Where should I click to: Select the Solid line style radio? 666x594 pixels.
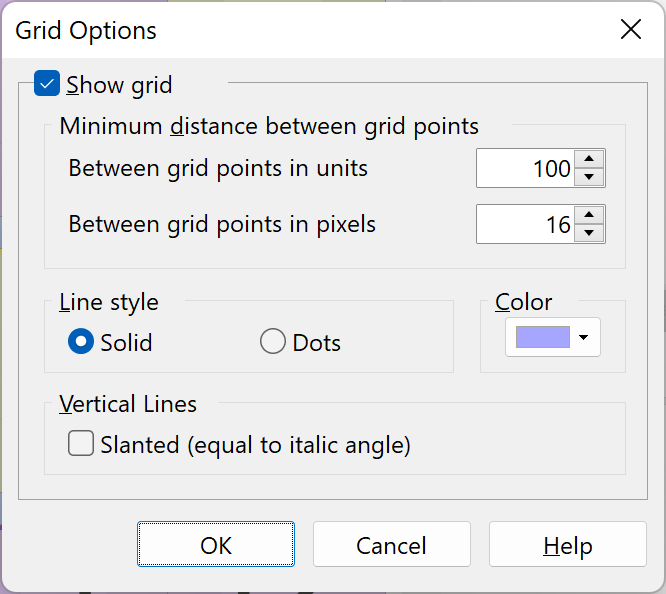[81, 341]
